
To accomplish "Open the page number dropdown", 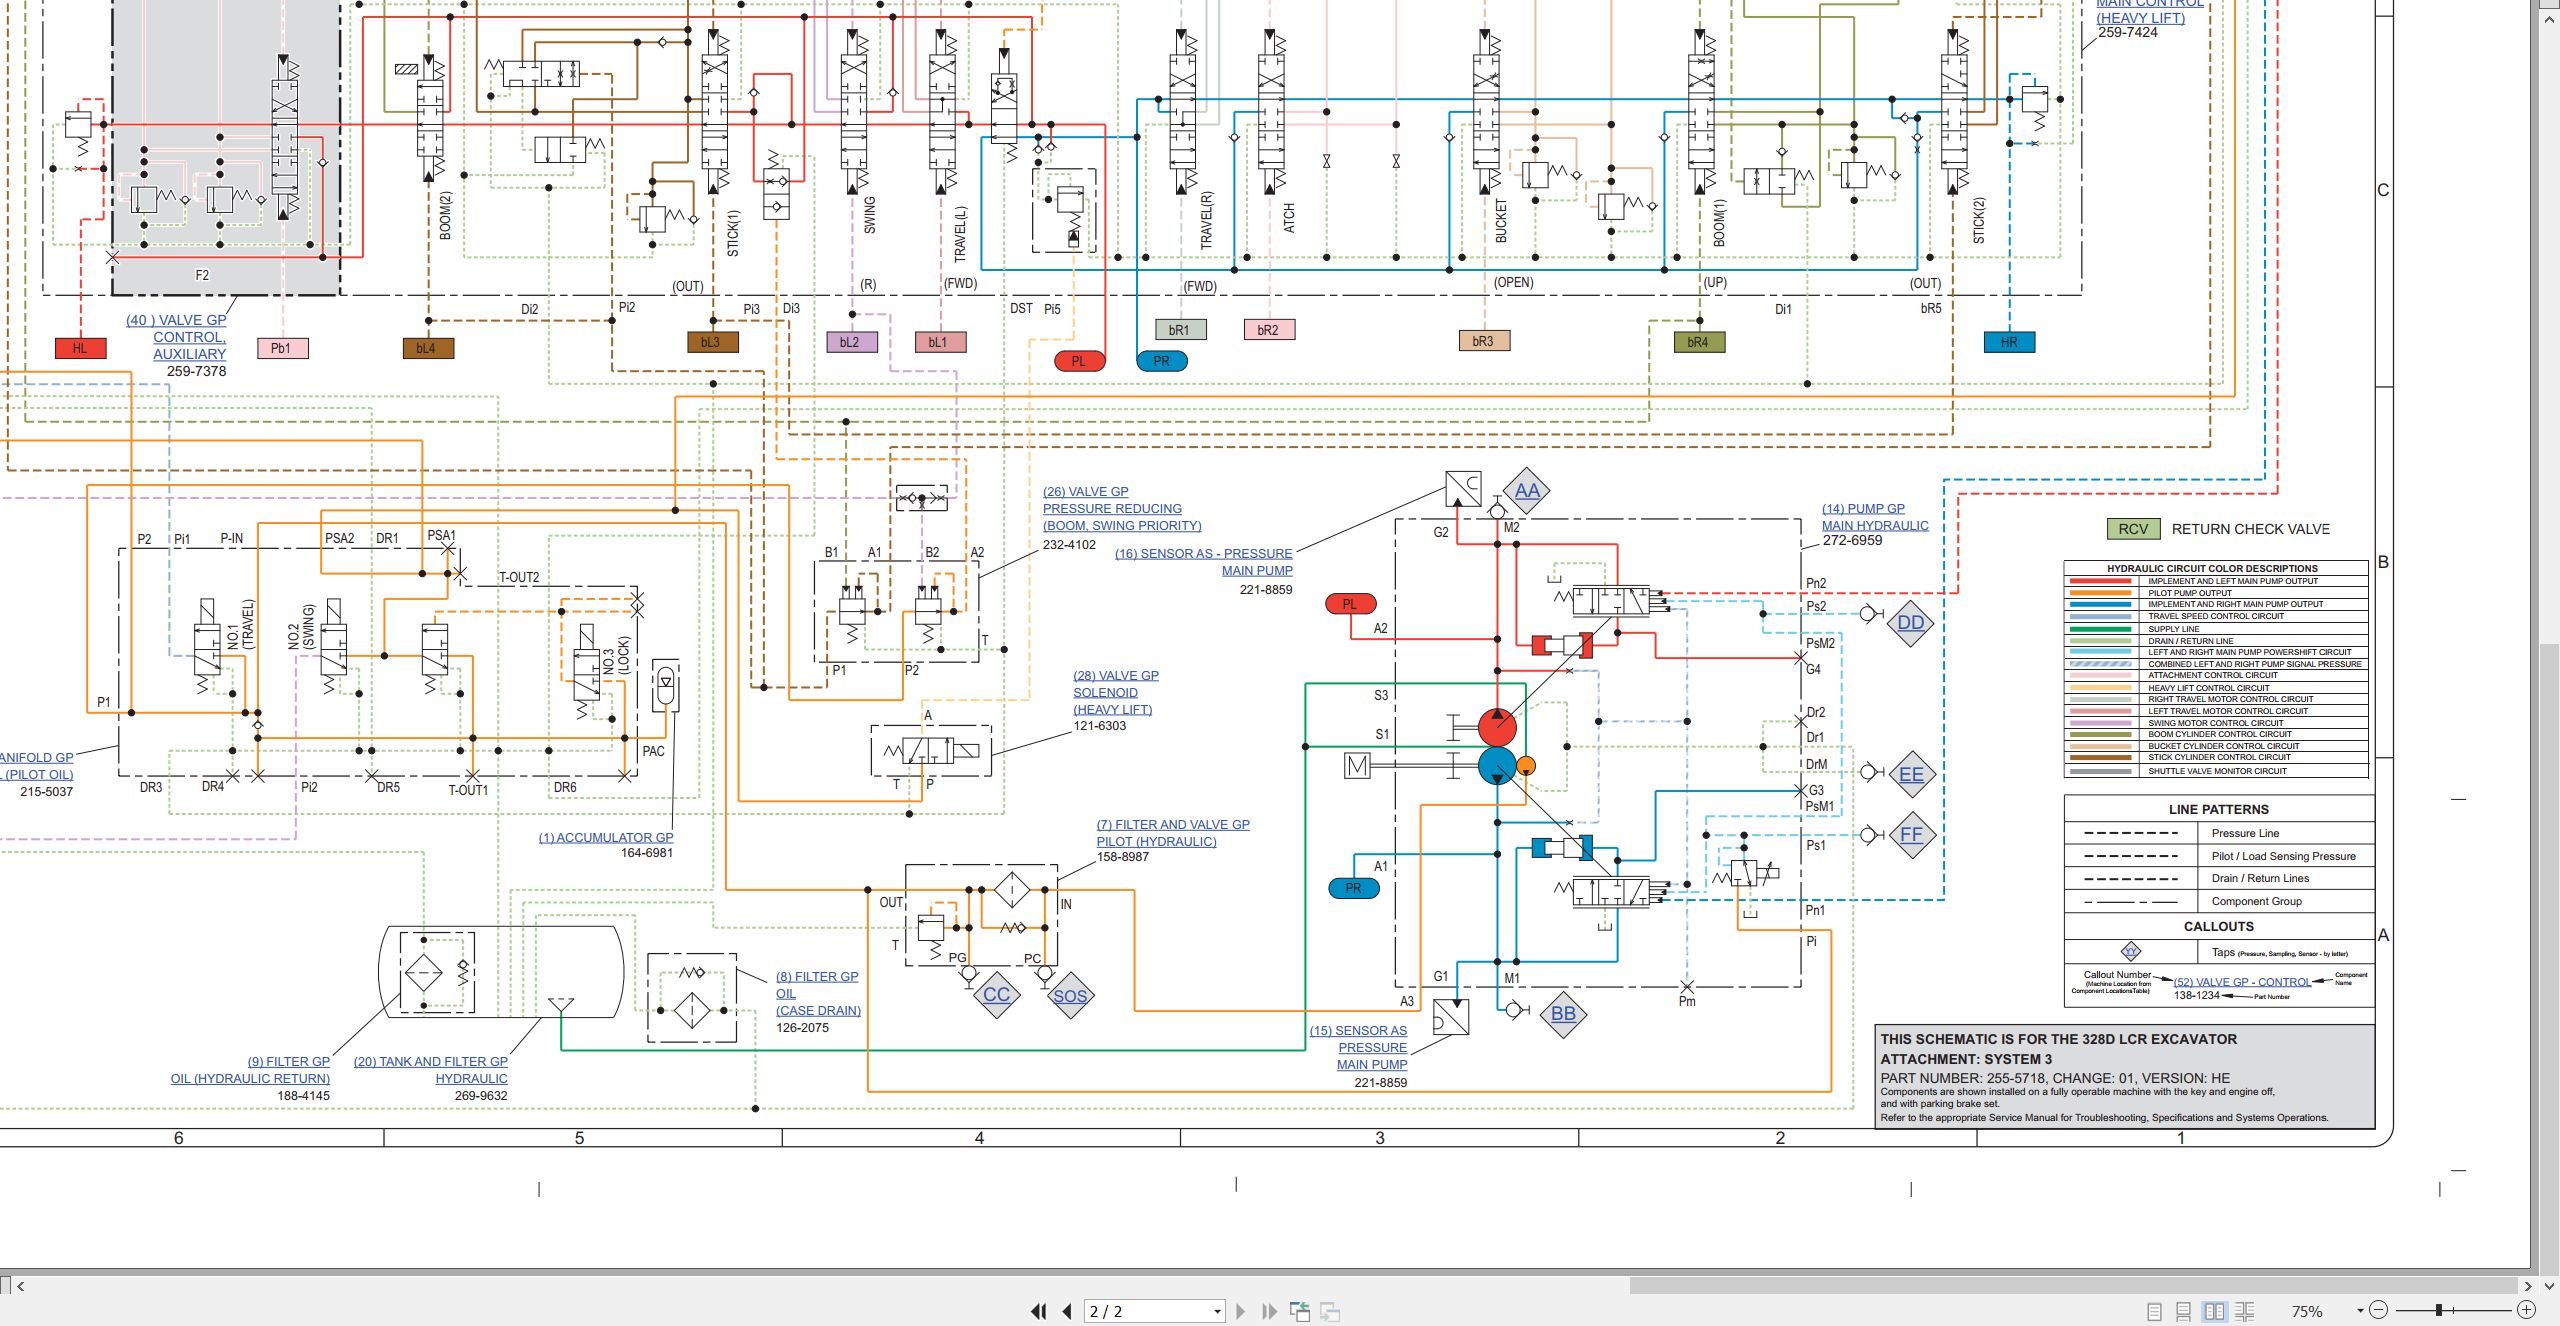I will tap(1217, 1311).
